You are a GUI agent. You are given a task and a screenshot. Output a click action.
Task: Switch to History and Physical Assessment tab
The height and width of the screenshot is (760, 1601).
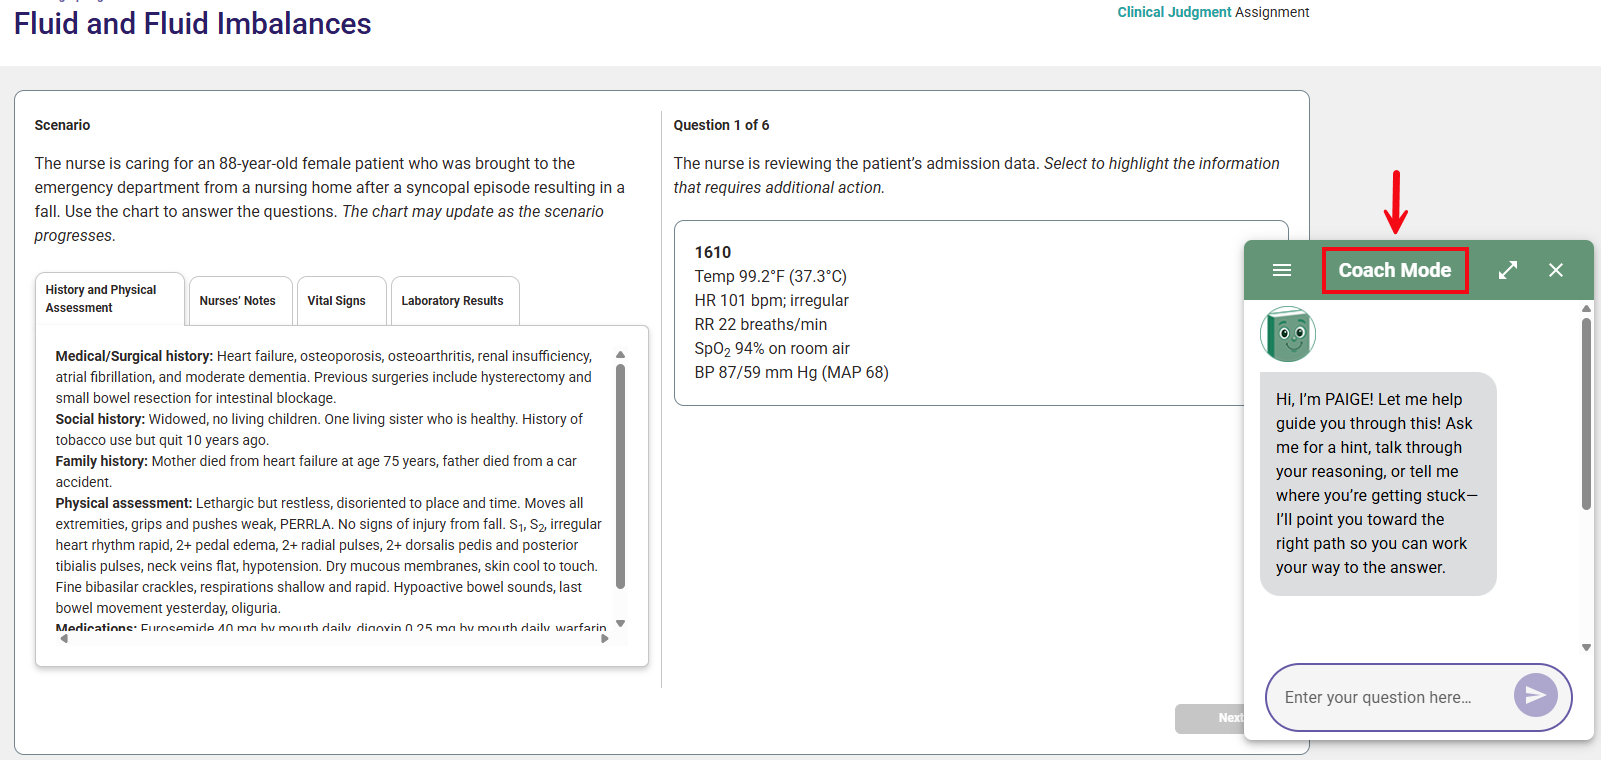(110, 299)
